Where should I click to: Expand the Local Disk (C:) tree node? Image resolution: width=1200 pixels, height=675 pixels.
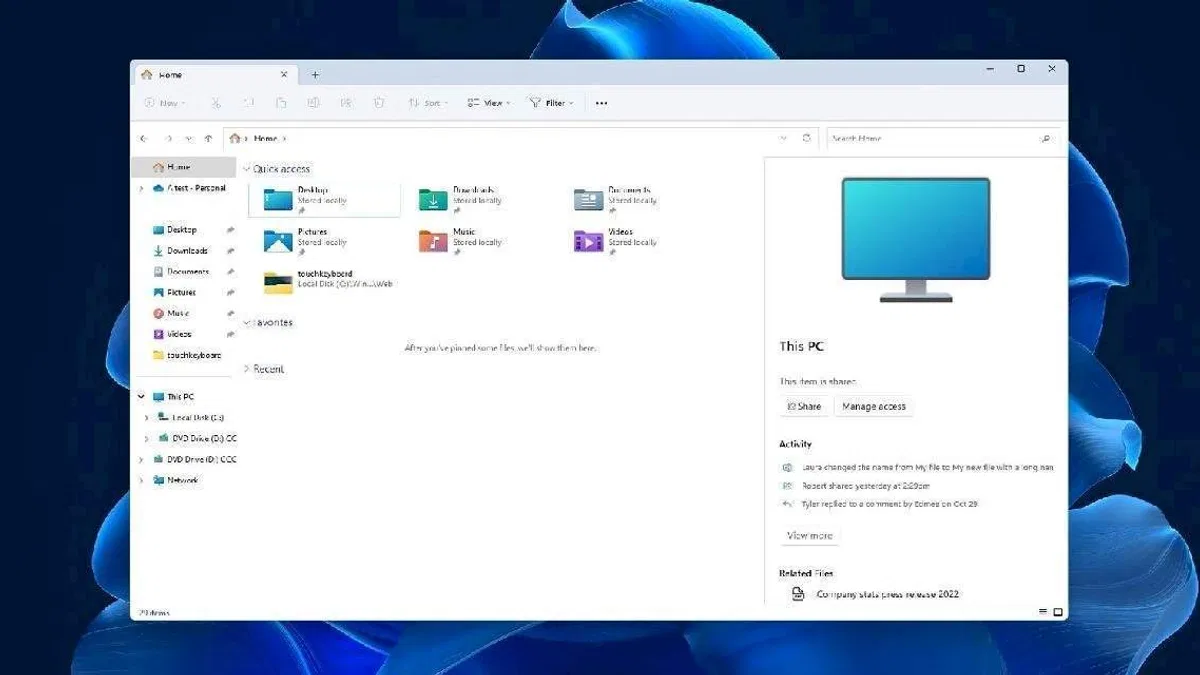[147, 418]
